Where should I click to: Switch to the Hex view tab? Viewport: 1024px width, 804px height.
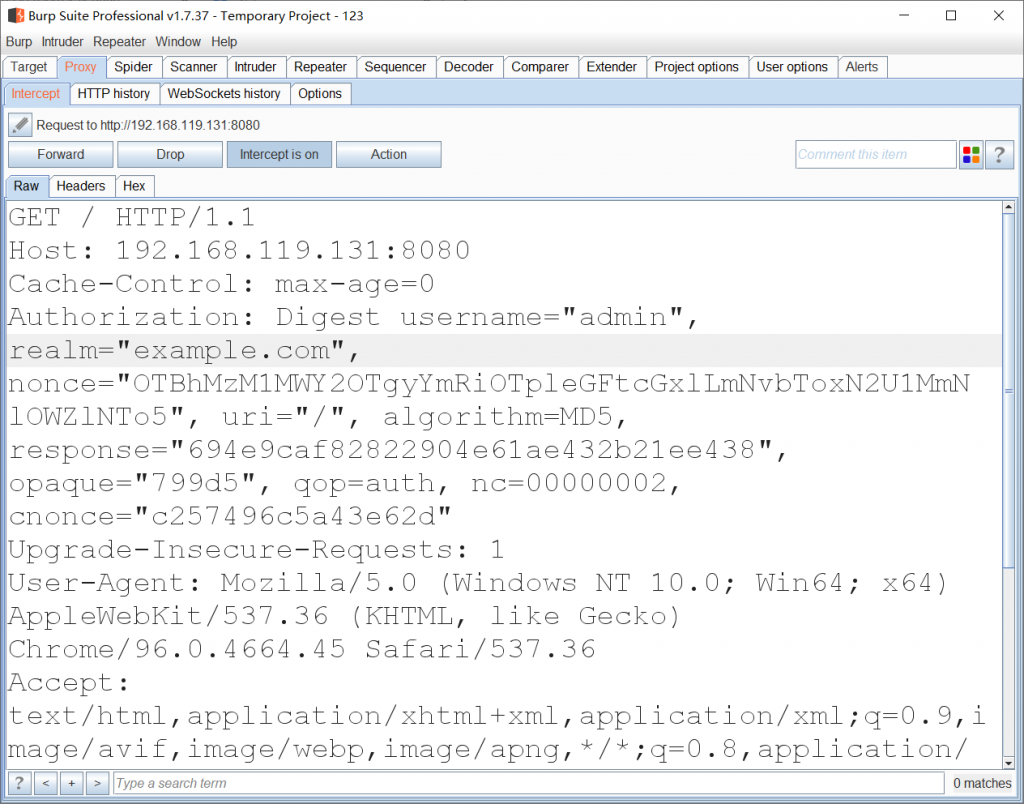[134, 186]
